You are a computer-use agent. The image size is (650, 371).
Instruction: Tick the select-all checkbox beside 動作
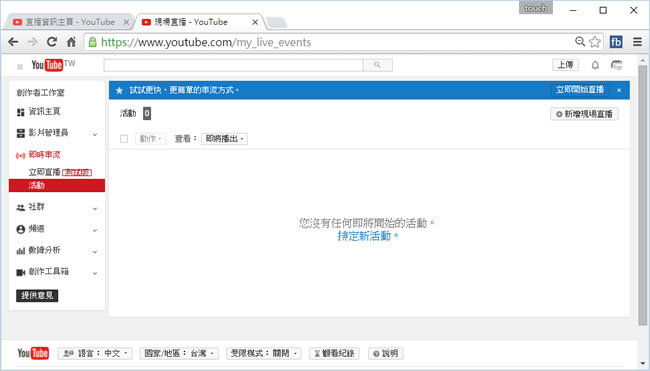tap(124, 139)
